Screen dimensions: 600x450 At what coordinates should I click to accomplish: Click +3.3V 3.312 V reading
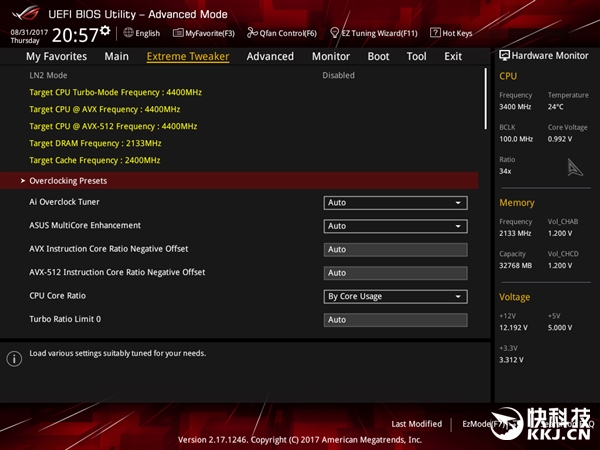(x=511, y=360)
